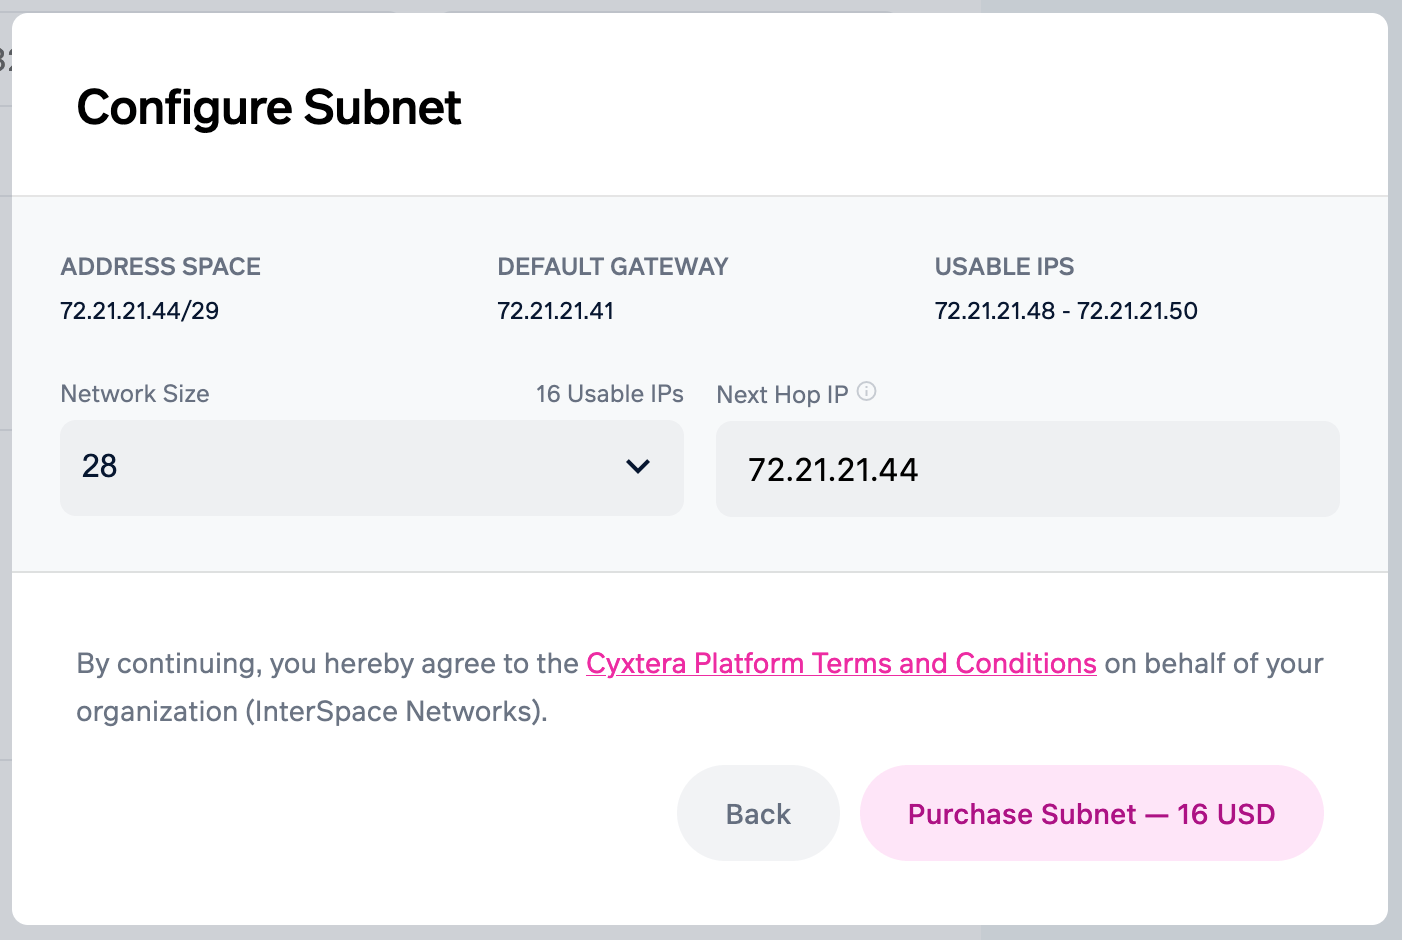Click the 16 Usable IPs text

point(609,394)
